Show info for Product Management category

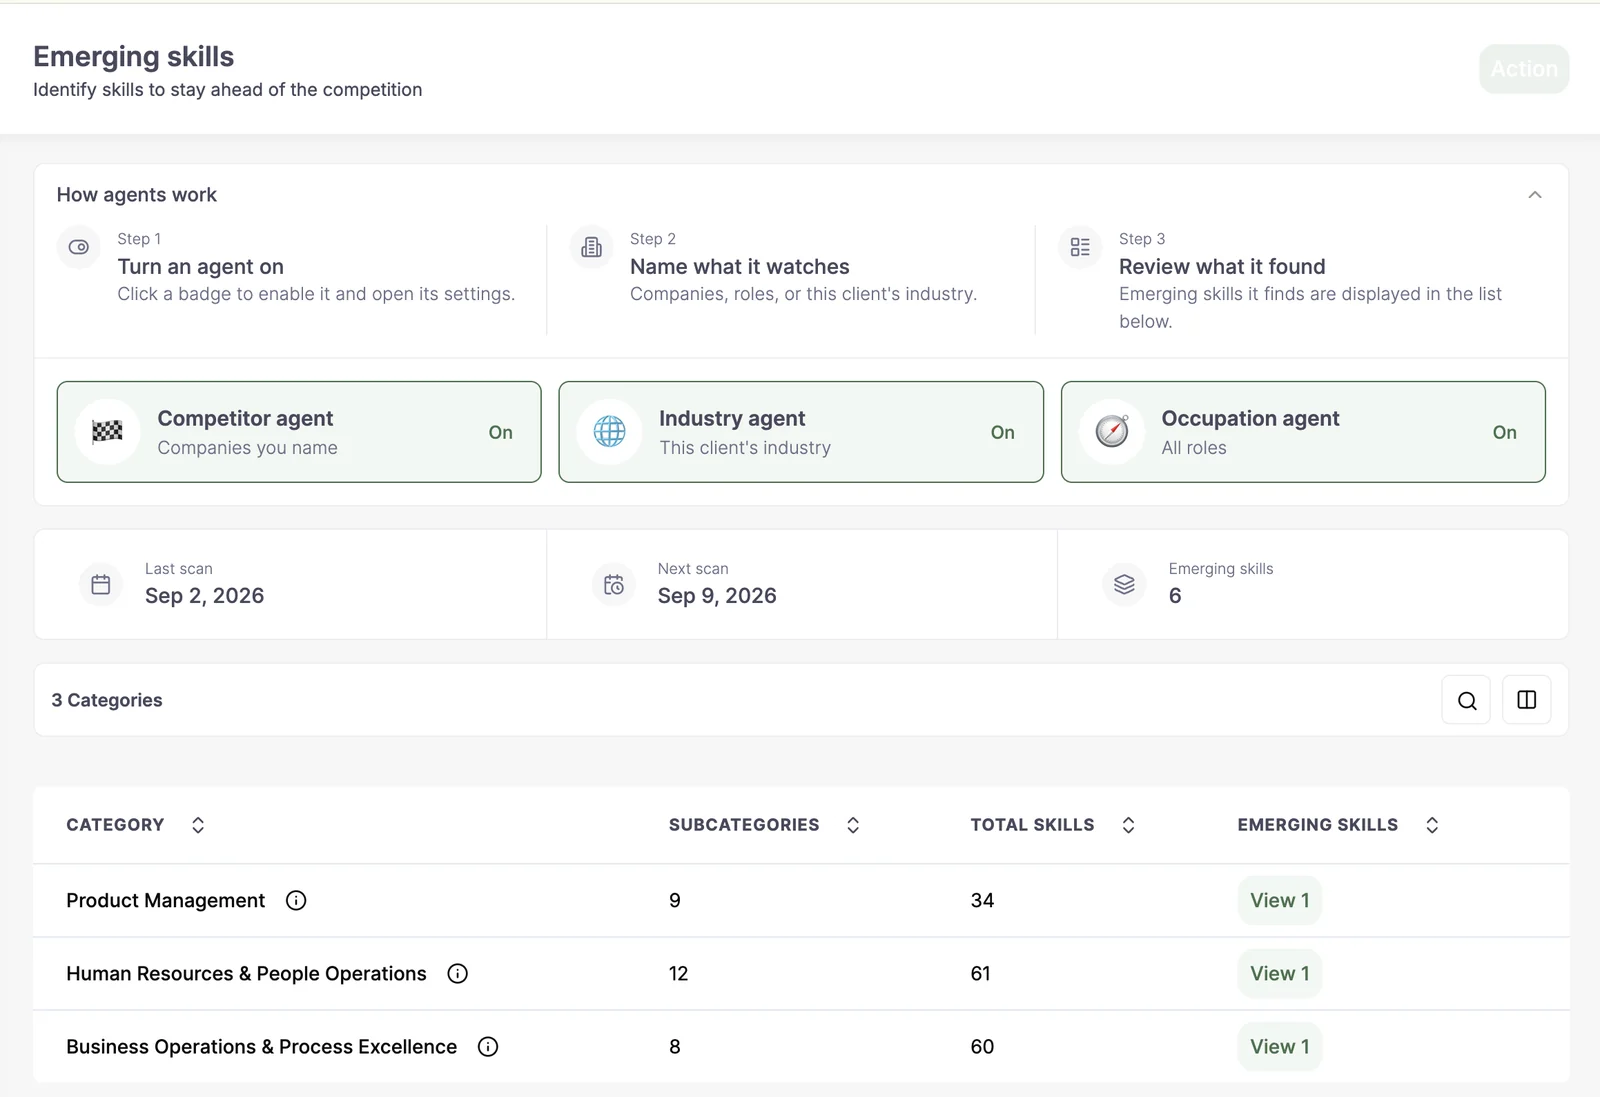tap(296, 900)
